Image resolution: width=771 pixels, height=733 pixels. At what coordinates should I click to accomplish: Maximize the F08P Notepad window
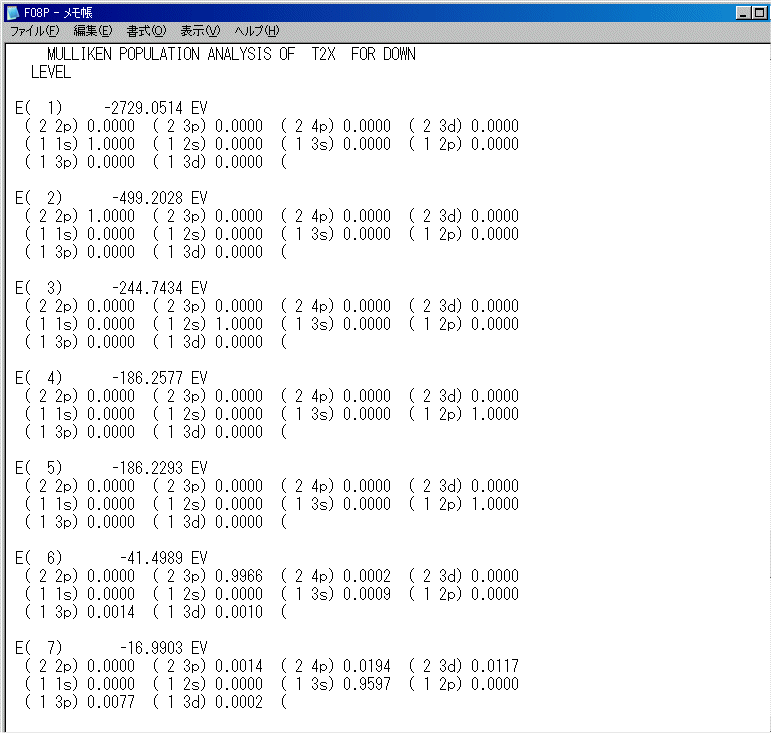point(760,13)
